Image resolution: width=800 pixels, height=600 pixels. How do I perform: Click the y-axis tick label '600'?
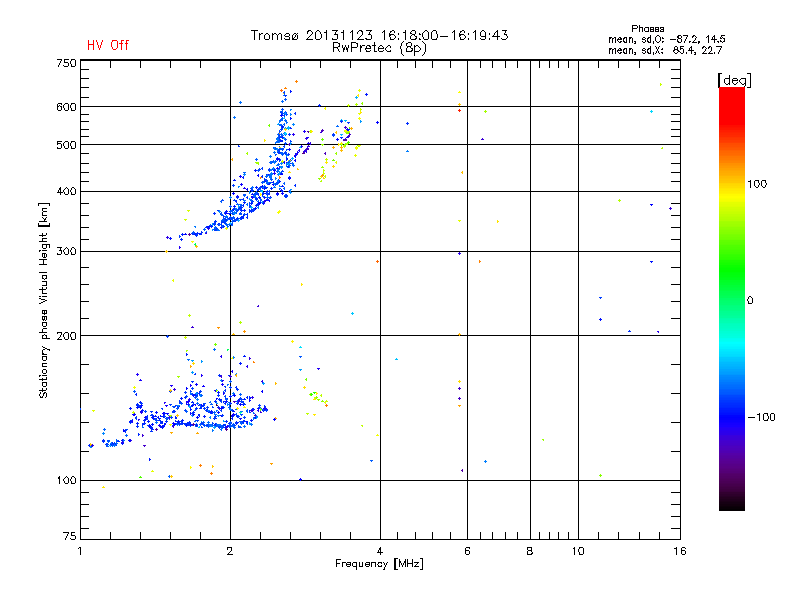click(x=66, y=107)
